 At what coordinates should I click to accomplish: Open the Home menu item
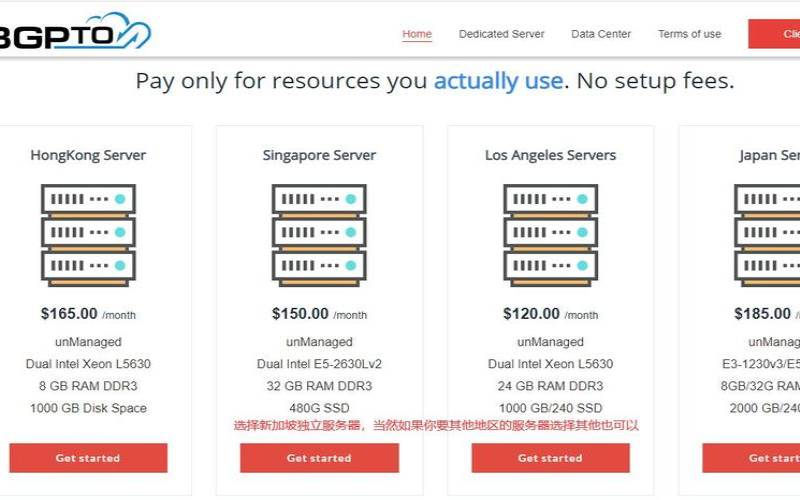tap(417, 34)
